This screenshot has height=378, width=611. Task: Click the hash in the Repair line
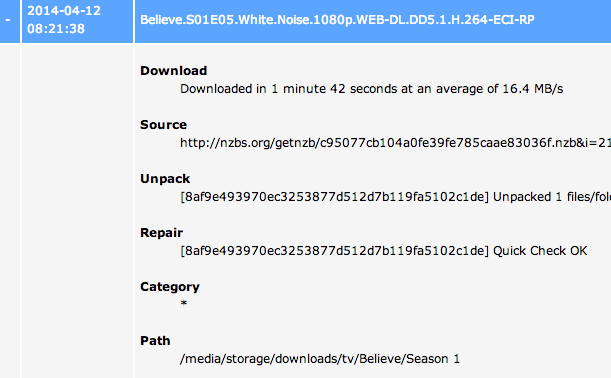pos(334,251)
